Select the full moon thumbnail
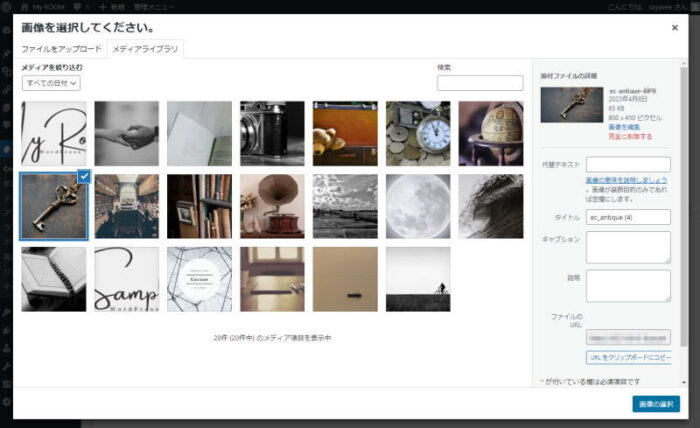 point(418,206)
